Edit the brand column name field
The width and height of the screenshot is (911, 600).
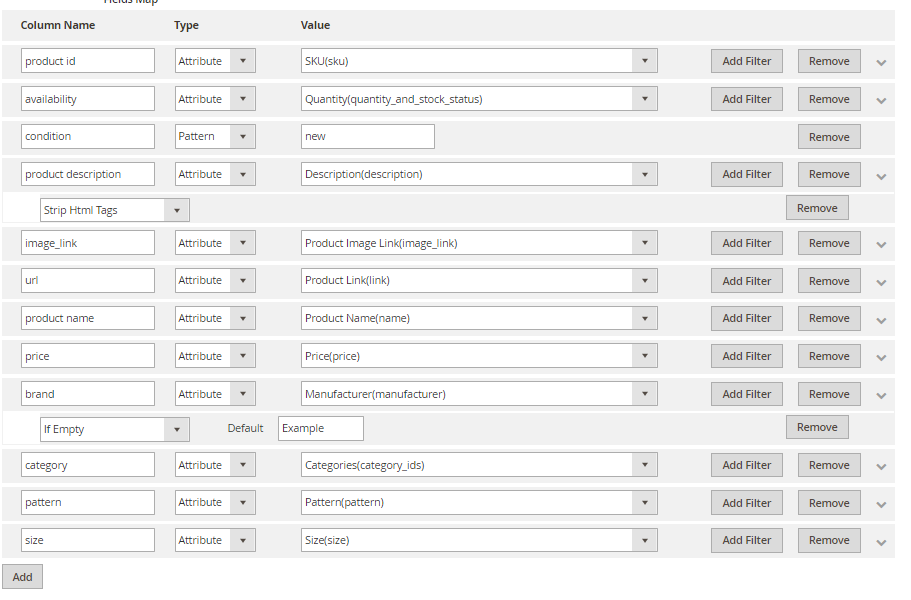pos(88,394)
